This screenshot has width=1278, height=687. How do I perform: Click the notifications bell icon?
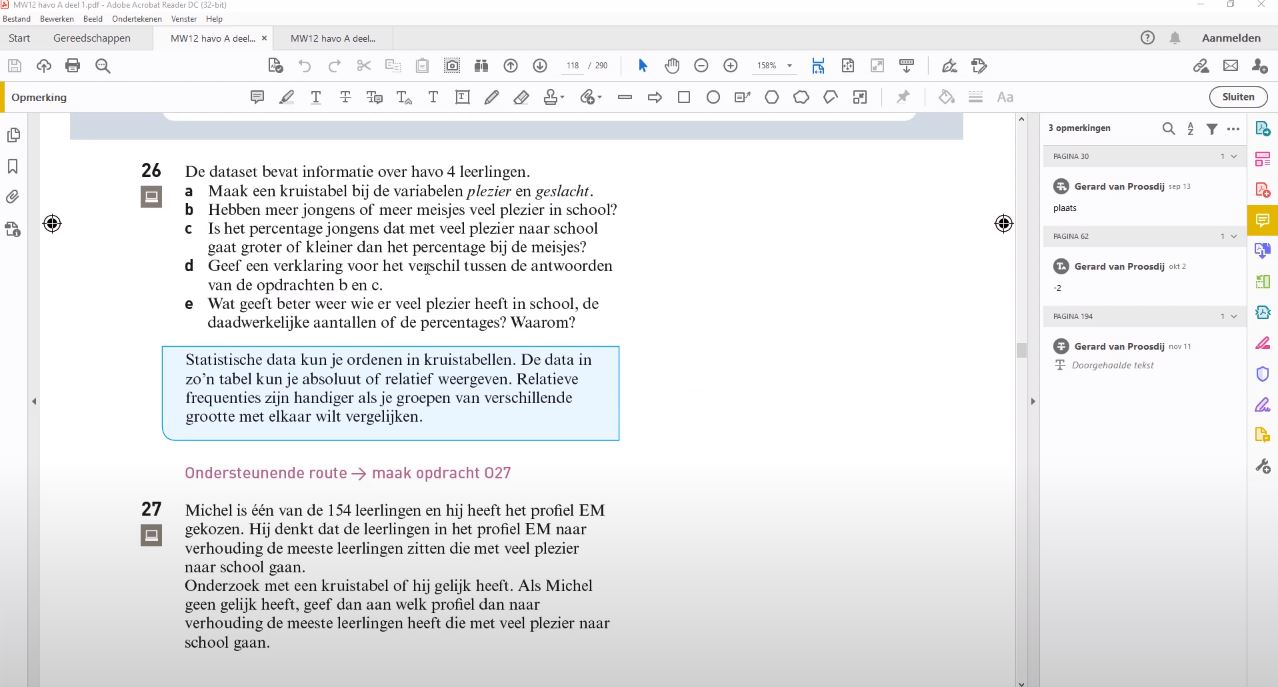(1175, 38)
